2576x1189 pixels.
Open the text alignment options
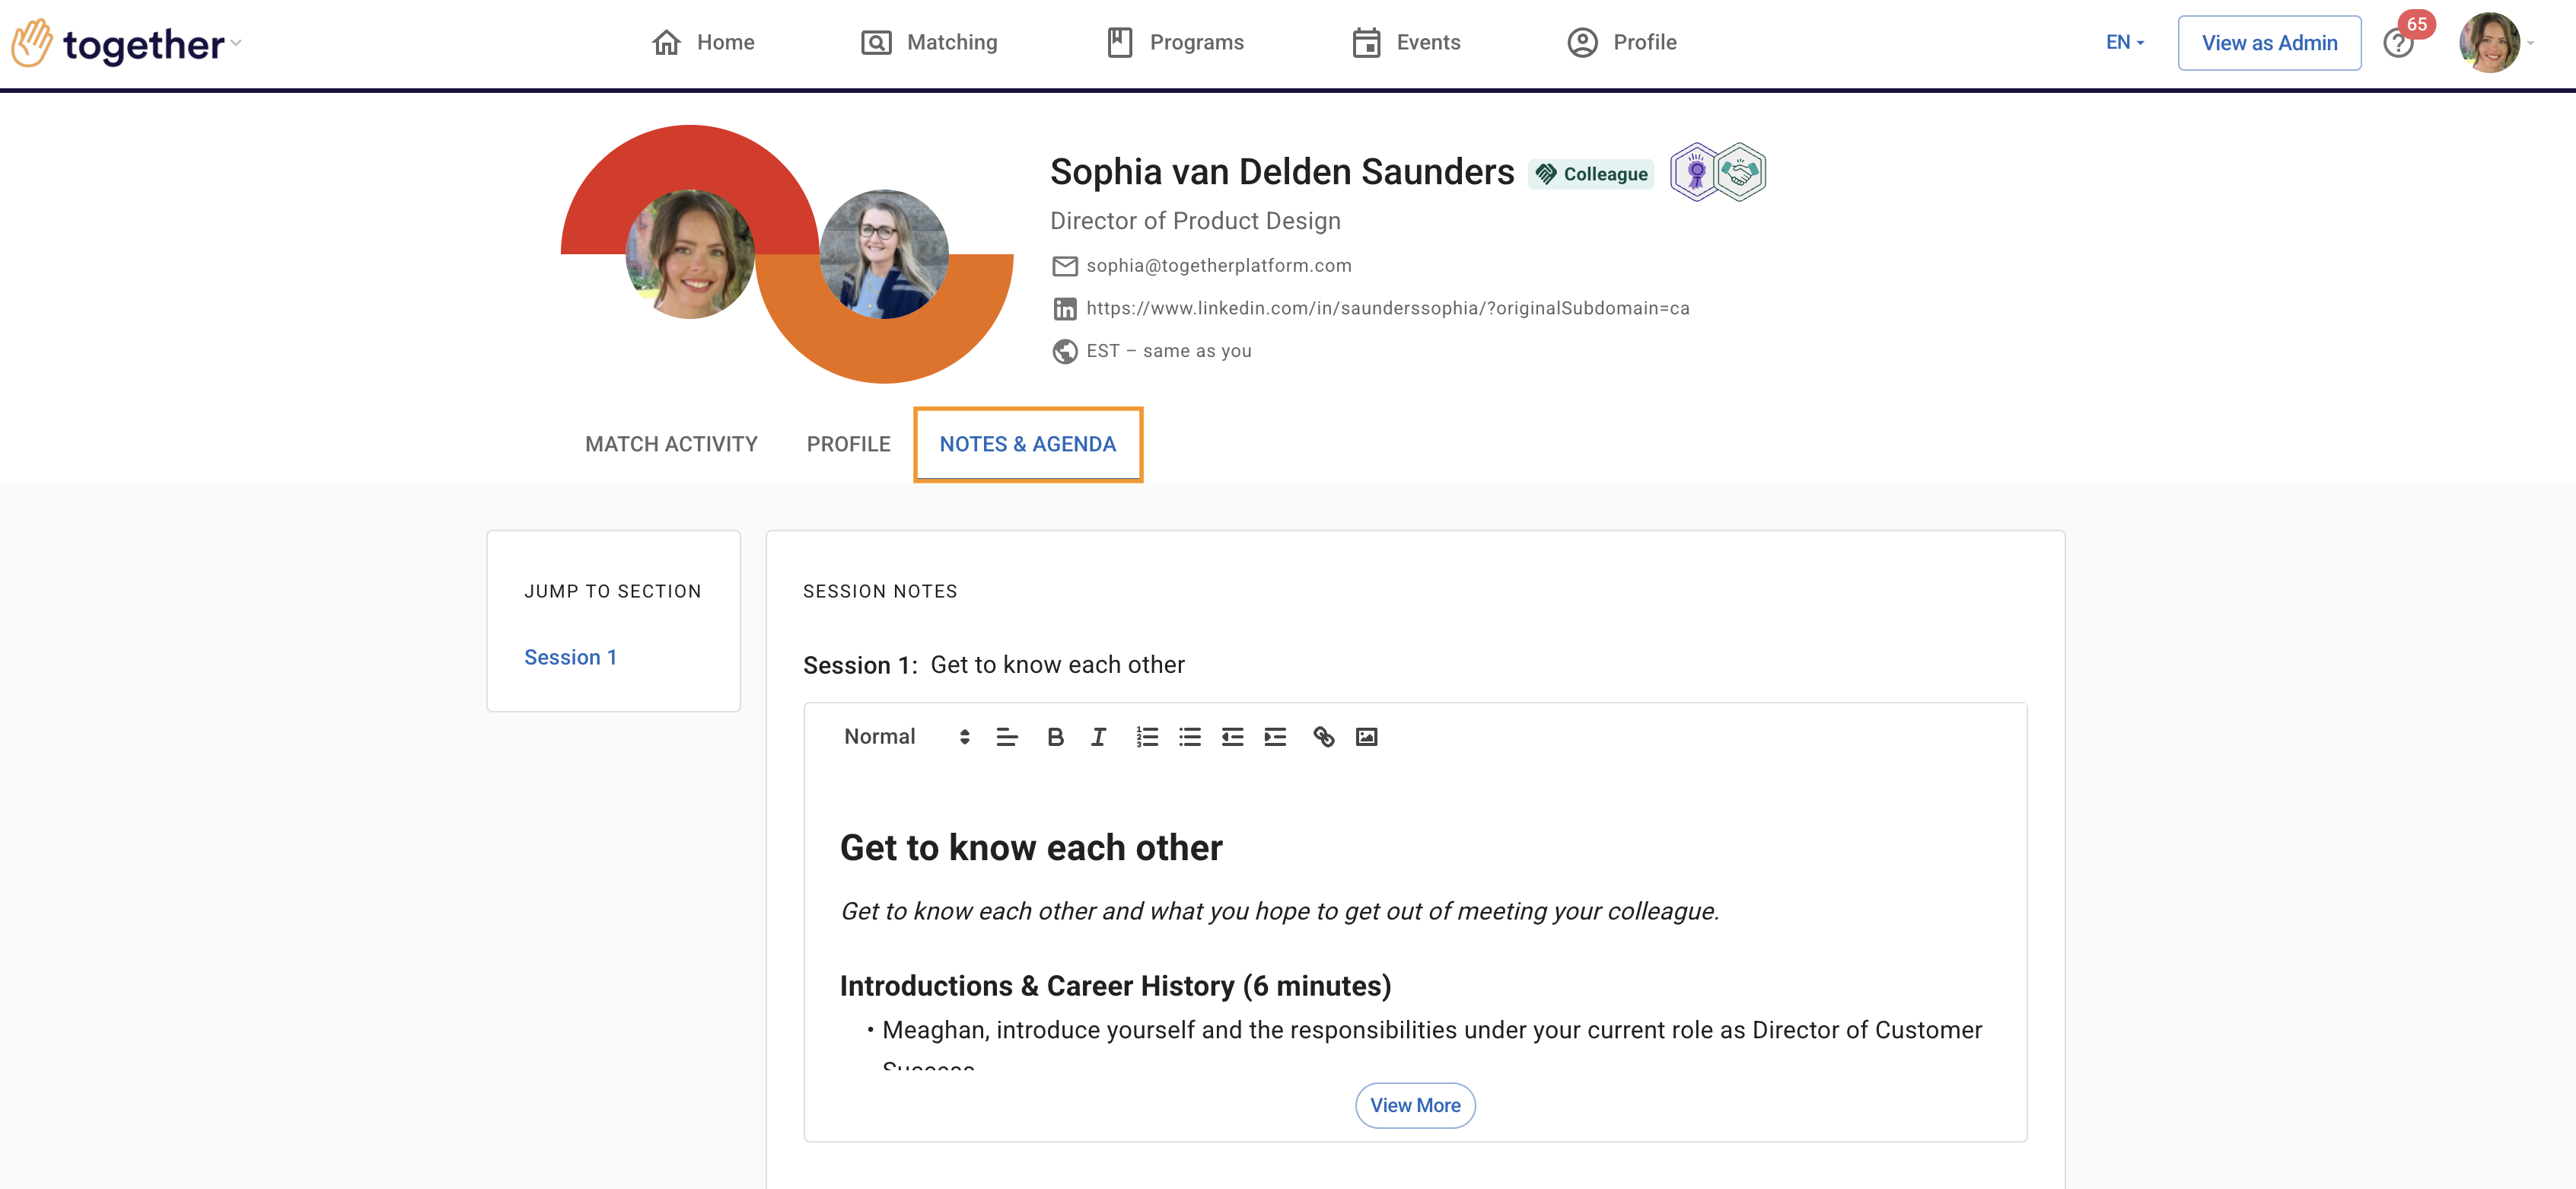pos(1007,737)
